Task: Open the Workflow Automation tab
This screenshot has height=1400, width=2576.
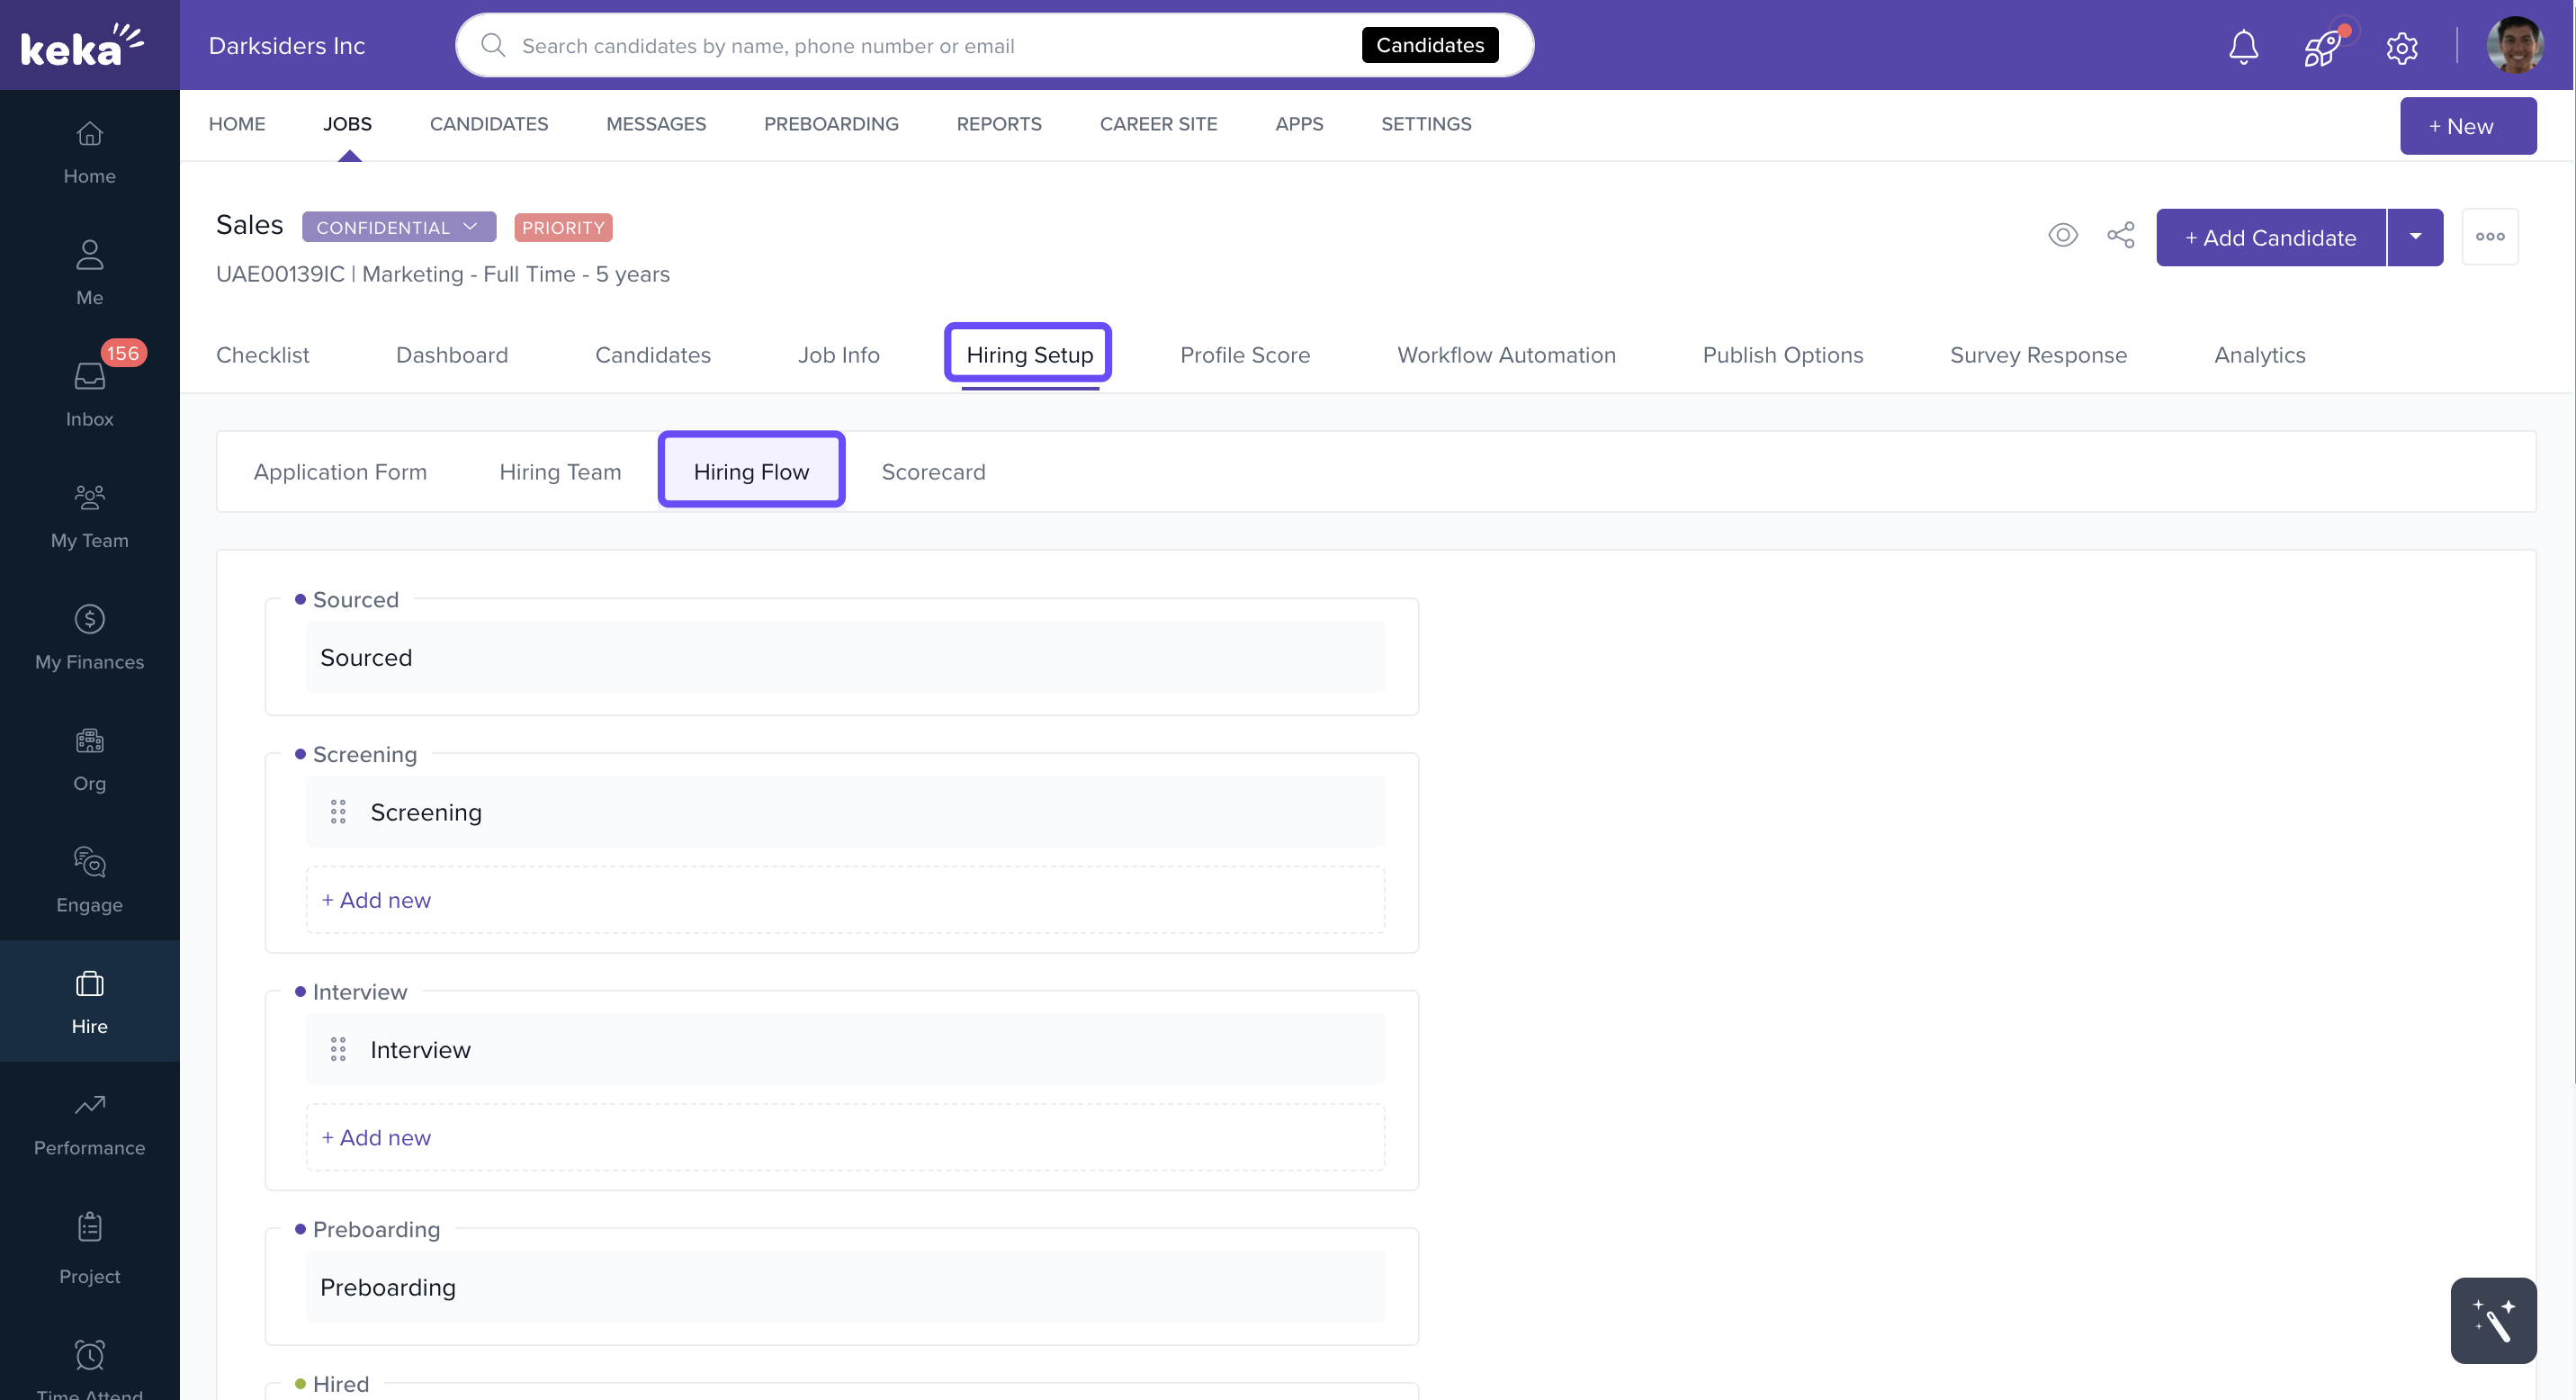Action: click(1505, 355)
